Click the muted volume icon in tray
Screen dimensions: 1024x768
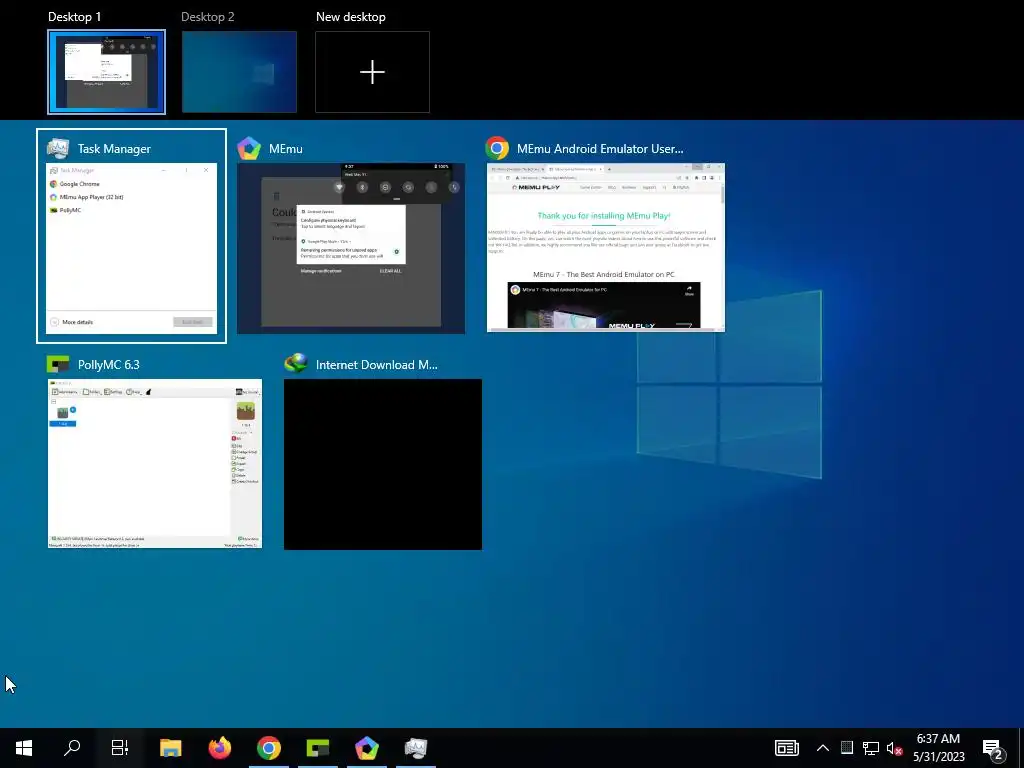click(895, 748)
